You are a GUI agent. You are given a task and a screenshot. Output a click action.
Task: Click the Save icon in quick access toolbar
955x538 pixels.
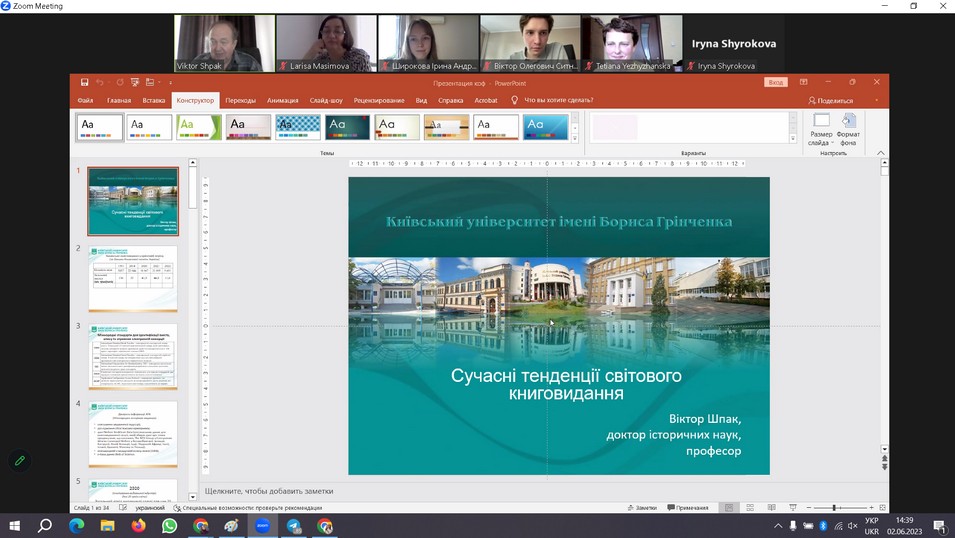(x=85, y=82)
